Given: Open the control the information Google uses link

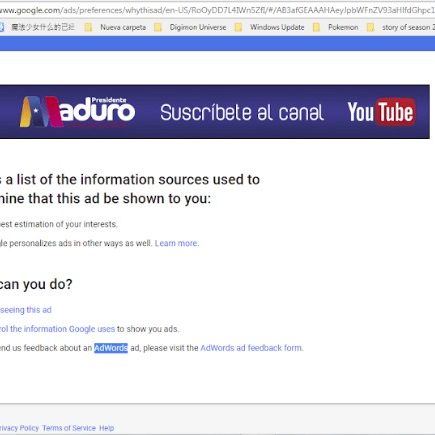Looking at the screenshot, I should point(57,329).
